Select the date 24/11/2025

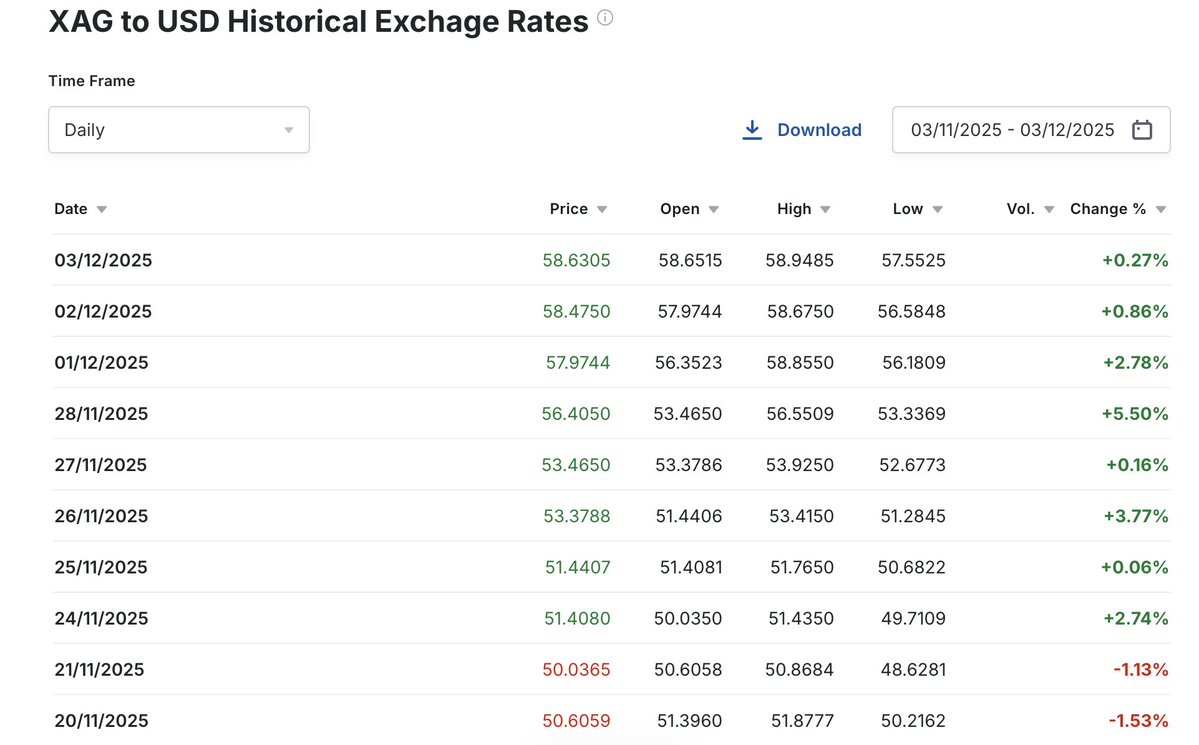click(x=101, y=619)
